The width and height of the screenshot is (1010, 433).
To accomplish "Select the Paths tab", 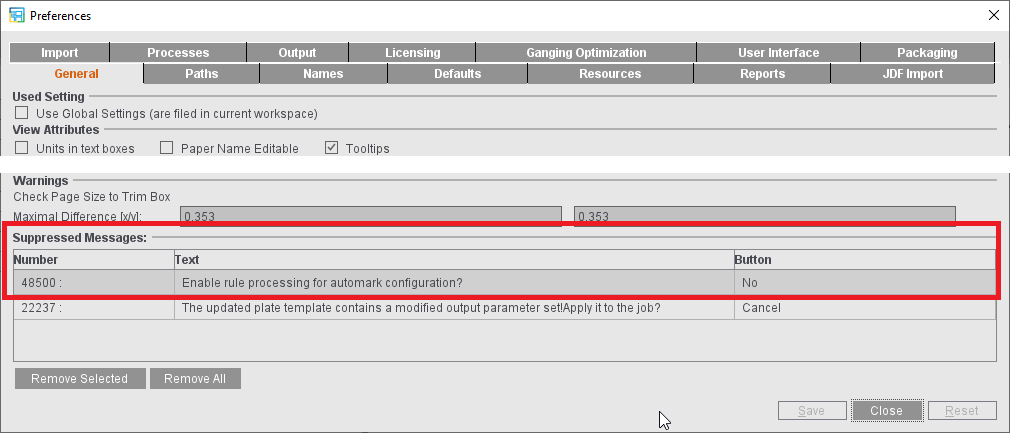I will pos(201,74).
